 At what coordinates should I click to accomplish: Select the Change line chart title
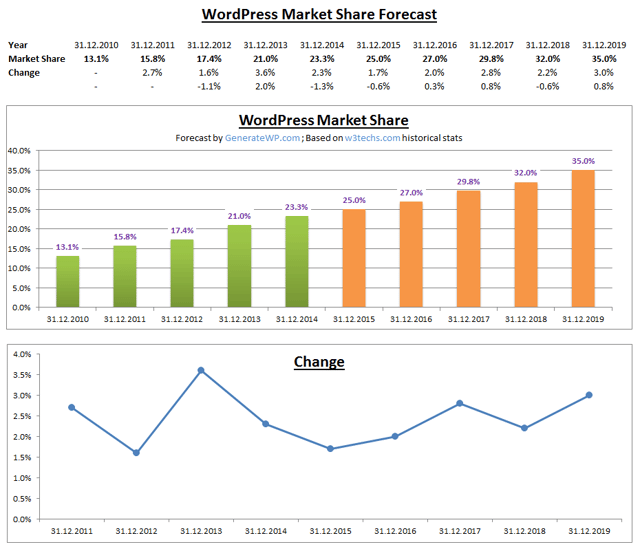319,362
